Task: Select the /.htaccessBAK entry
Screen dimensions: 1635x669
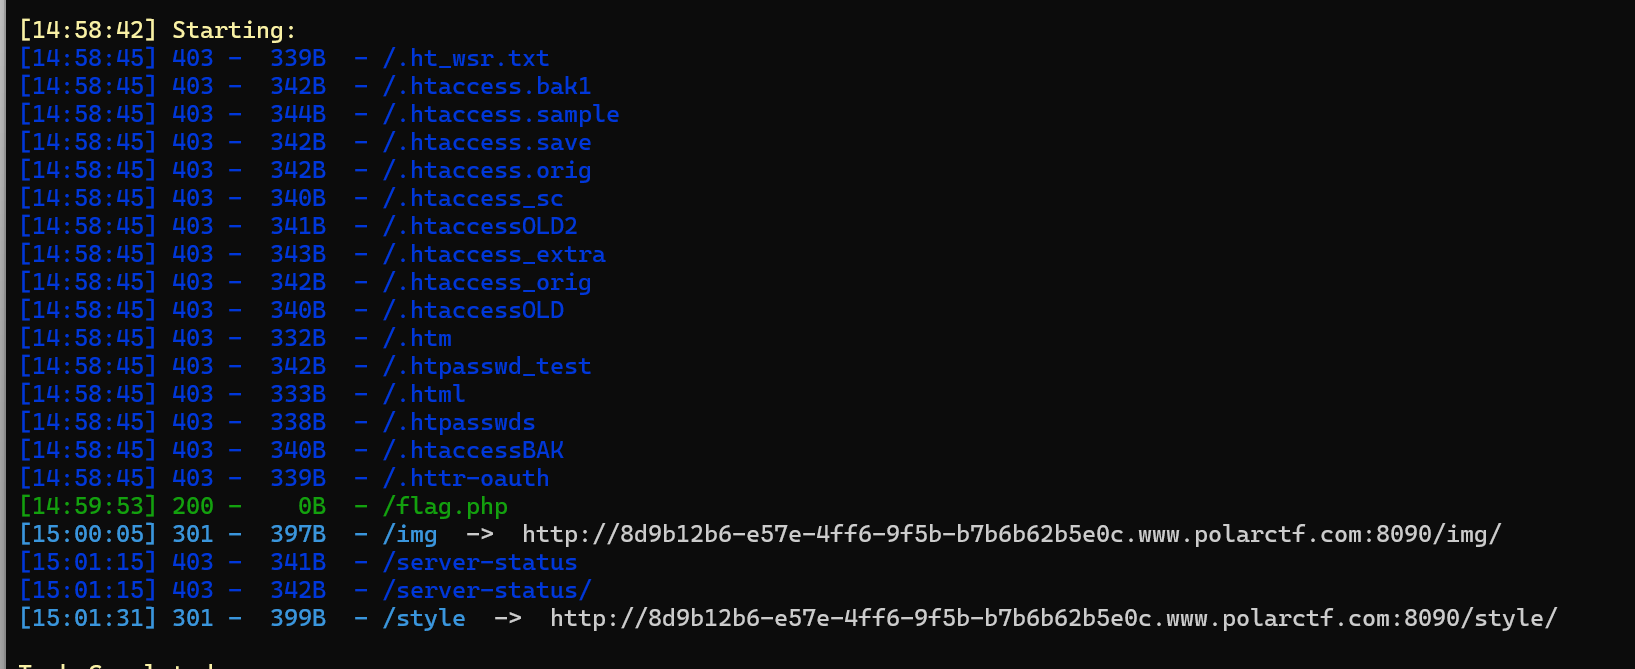Action: pos(473,450)
